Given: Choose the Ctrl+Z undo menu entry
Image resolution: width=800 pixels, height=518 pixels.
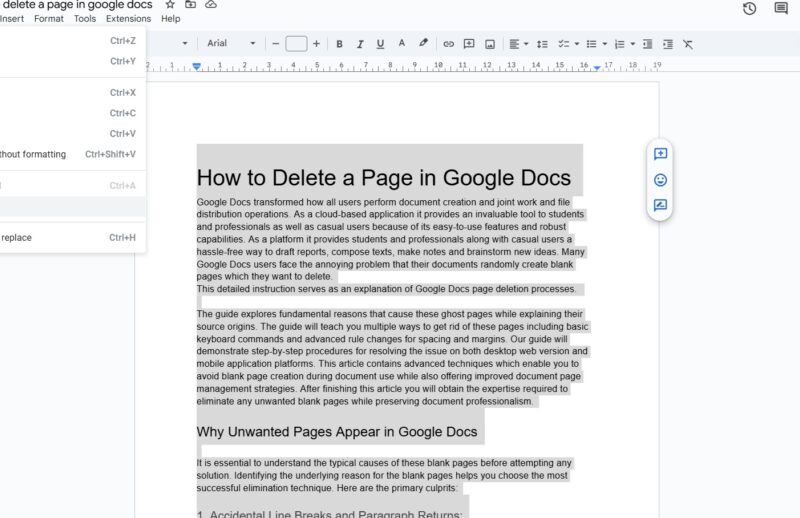Looking at the screenshot, I should click(x=72, y=41).
